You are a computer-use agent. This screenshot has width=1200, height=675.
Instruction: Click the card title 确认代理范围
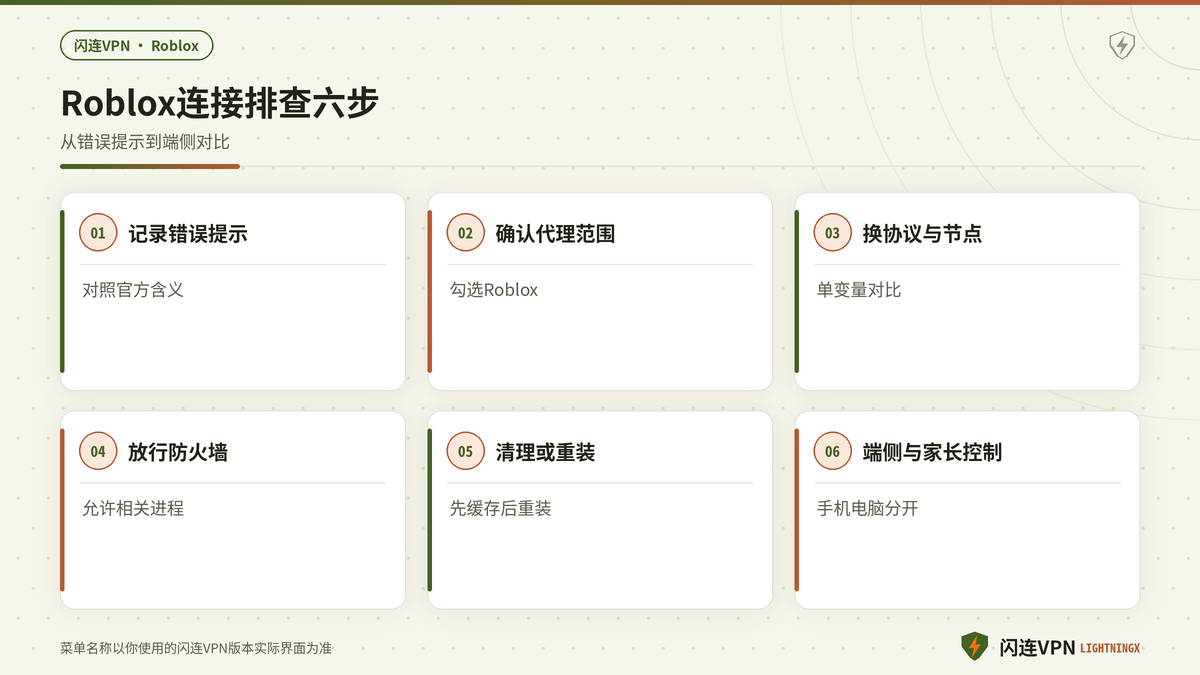coord(555,234)
